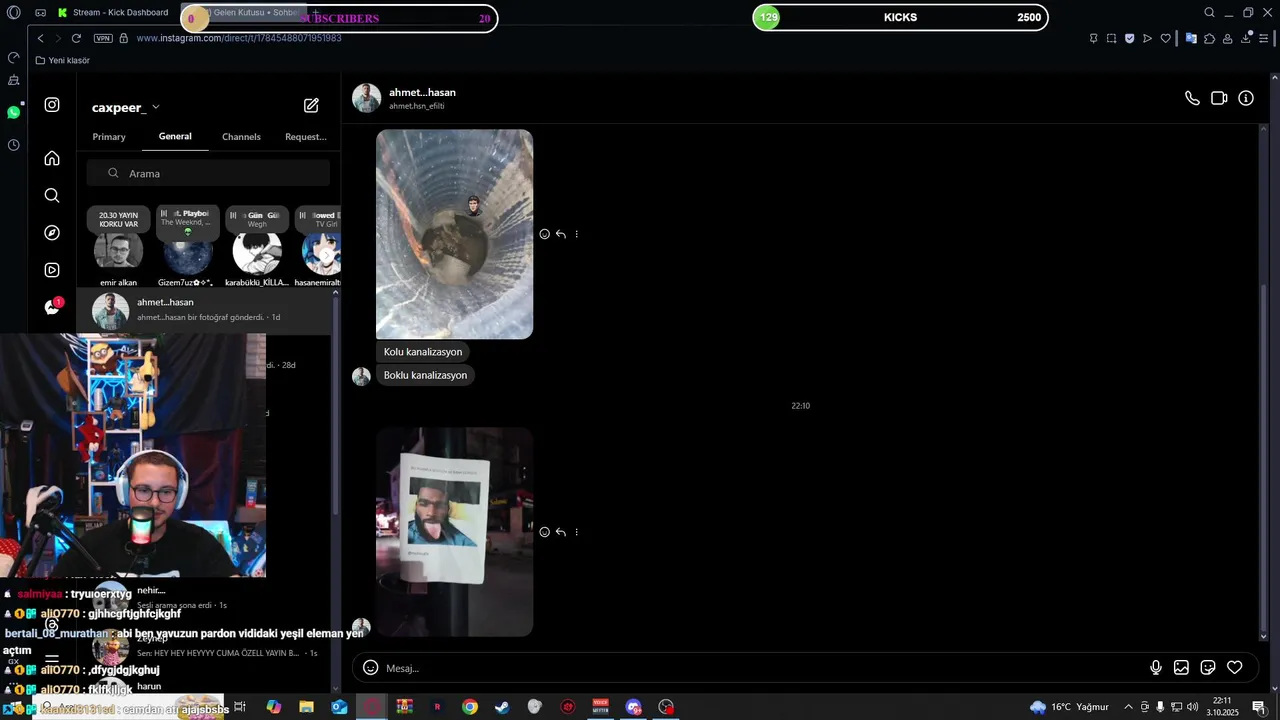Open Instagram search magnifier in sidebar

click(x=52, y=195)
